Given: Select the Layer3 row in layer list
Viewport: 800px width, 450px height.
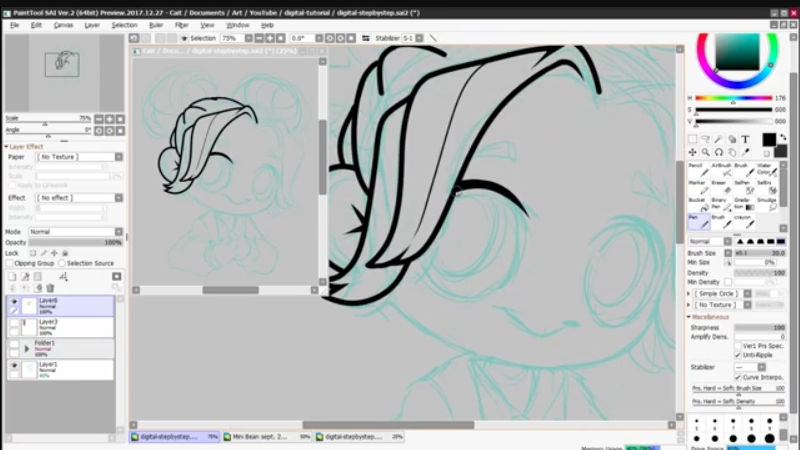Looking at the screenshot, I should pos(61,327).
